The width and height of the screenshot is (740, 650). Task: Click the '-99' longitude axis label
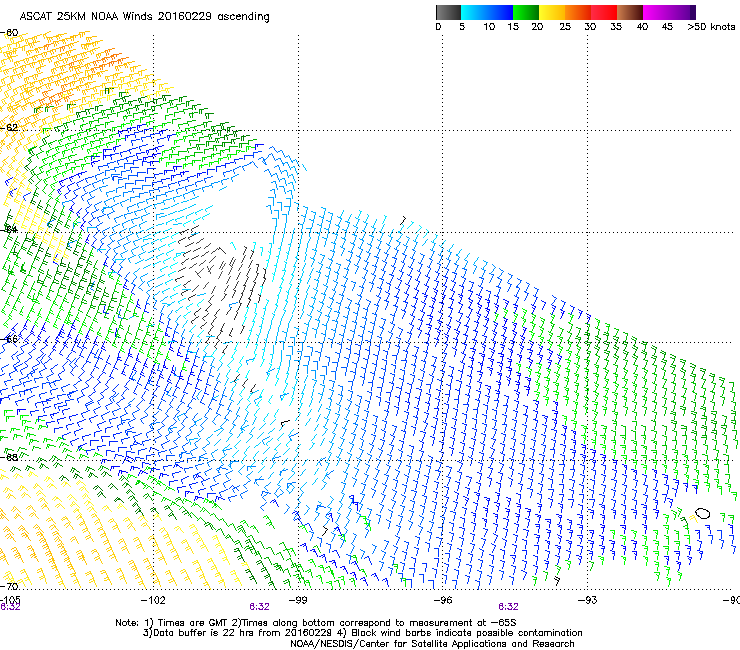[x=298, y=600]
